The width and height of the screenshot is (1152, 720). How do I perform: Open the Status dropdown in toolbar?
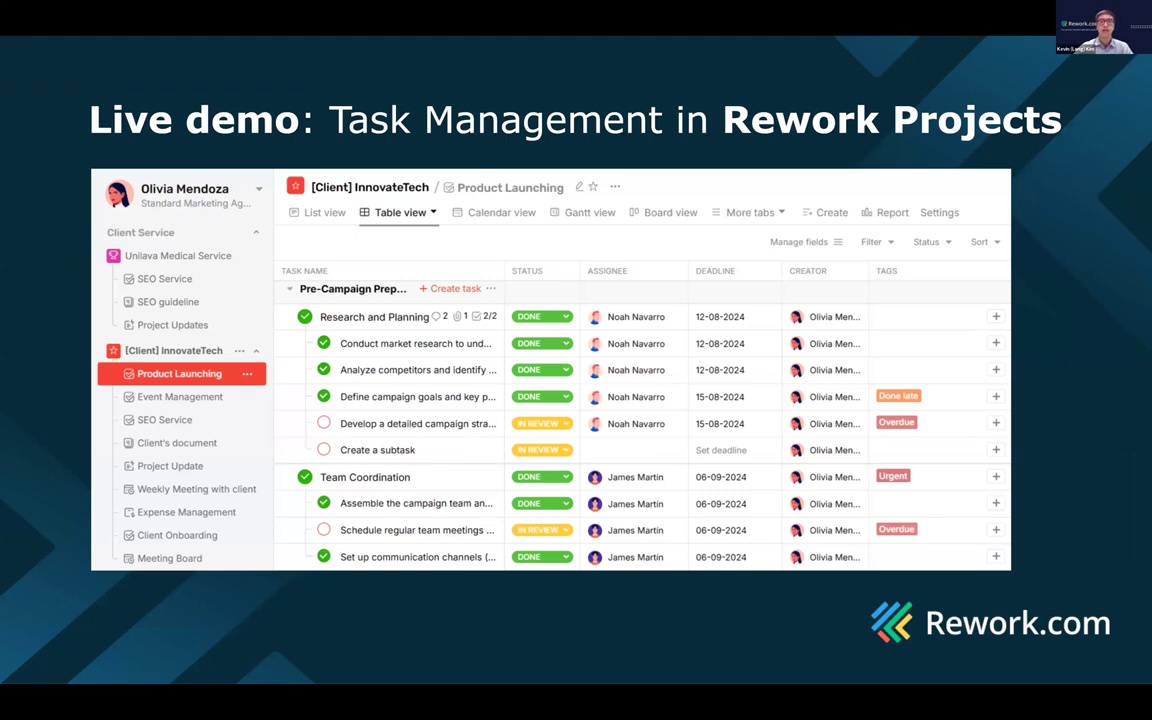click(932, 242)
